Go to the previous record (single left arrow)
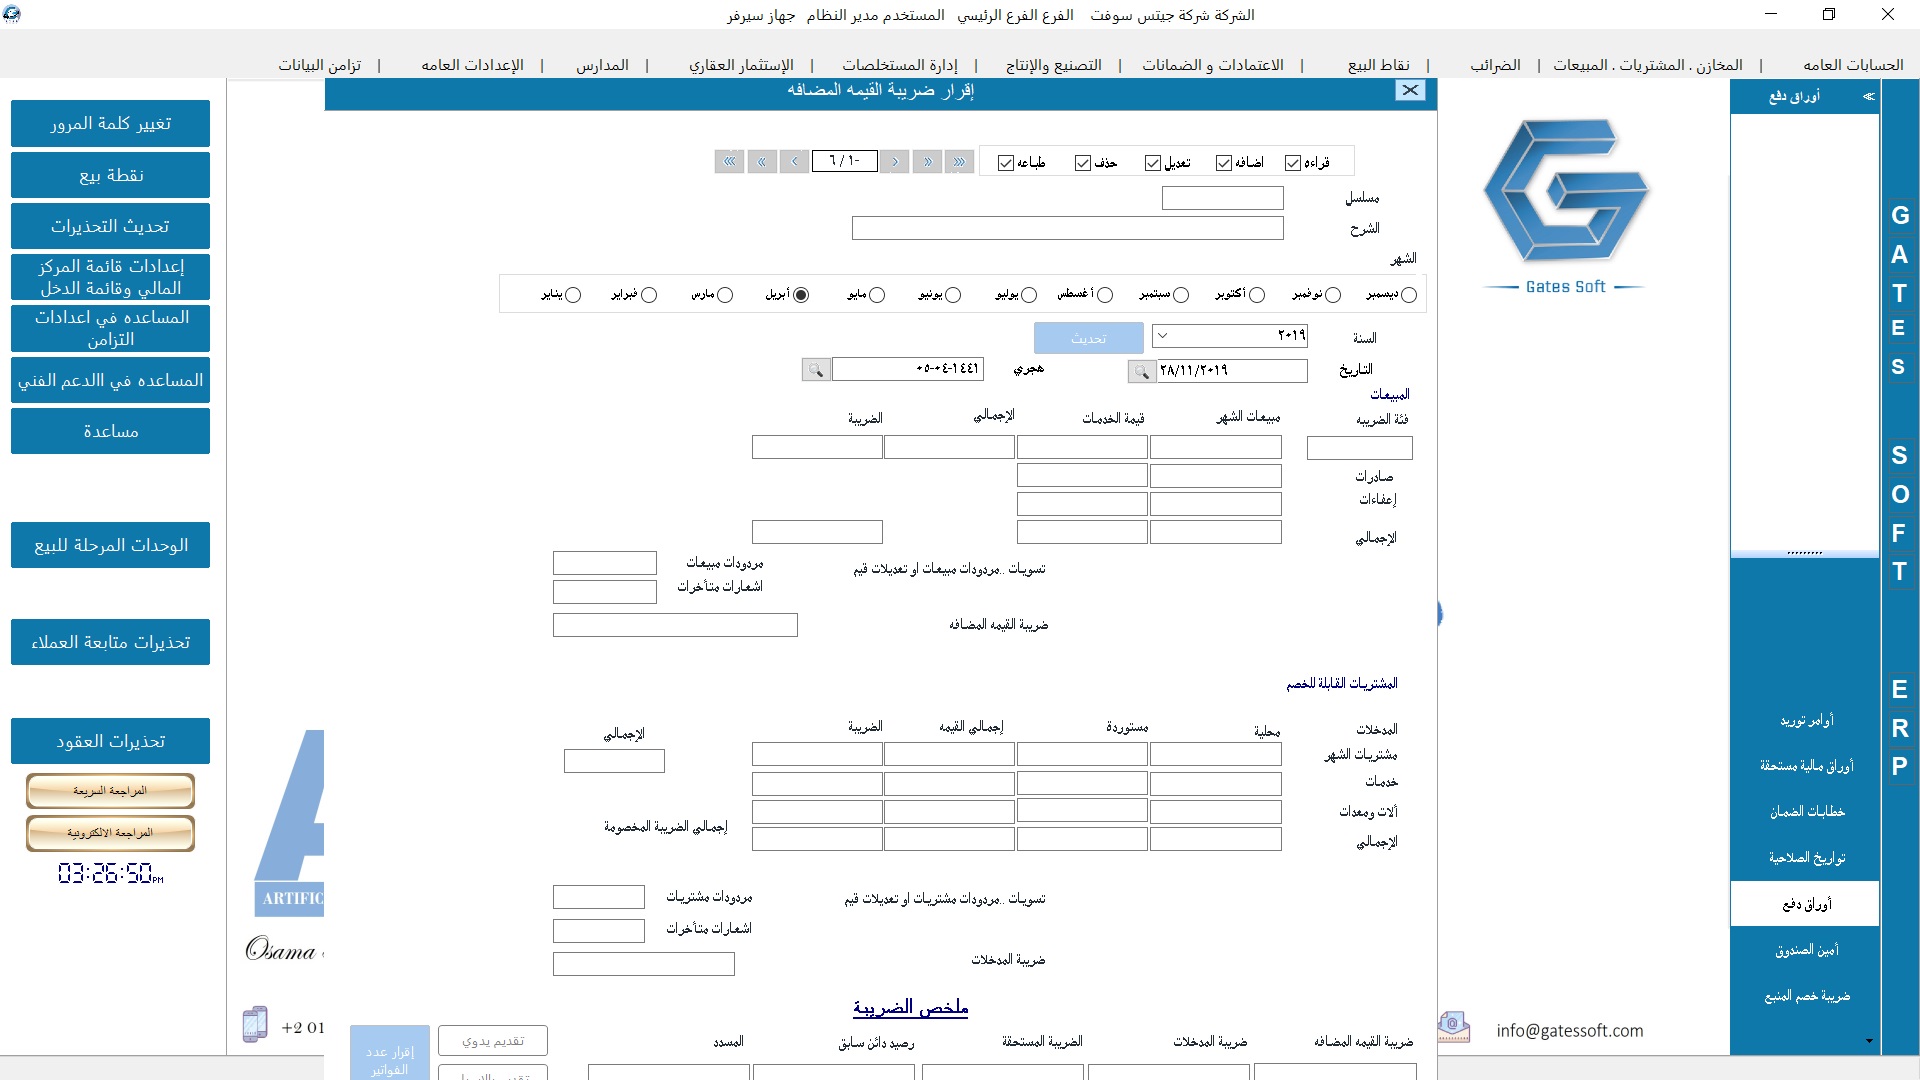This screenshot has width=1920, height=1080. pos(795,161)
